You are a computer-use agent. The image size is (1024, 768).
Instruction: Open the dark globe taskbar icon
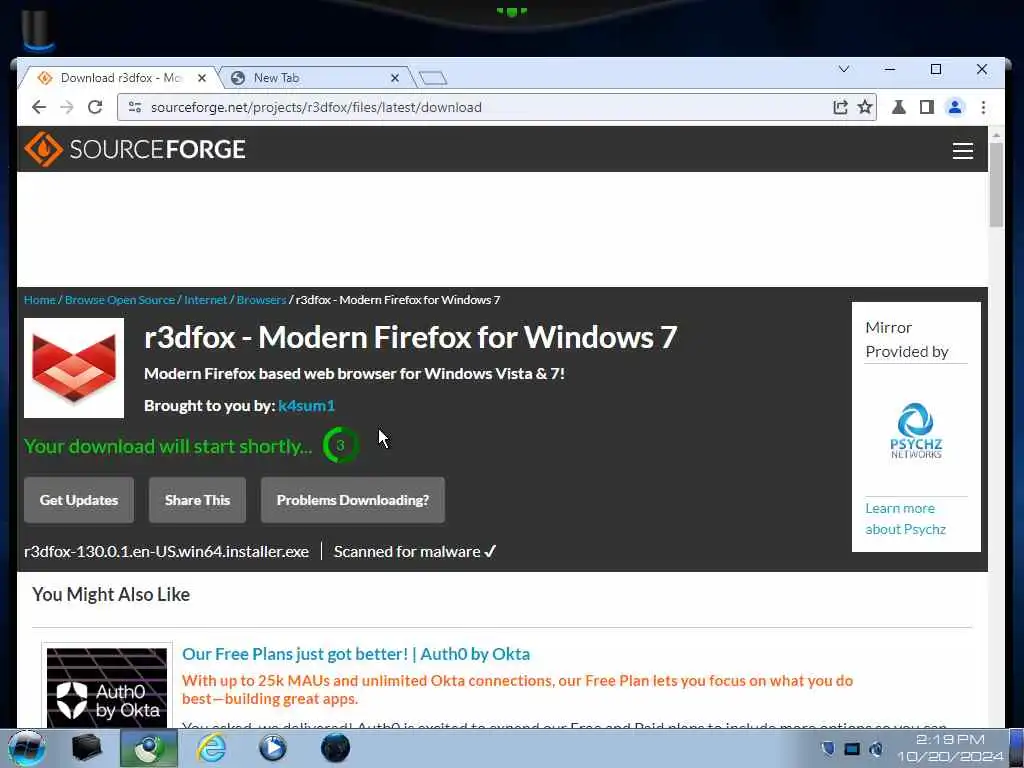tap(336, 748)
